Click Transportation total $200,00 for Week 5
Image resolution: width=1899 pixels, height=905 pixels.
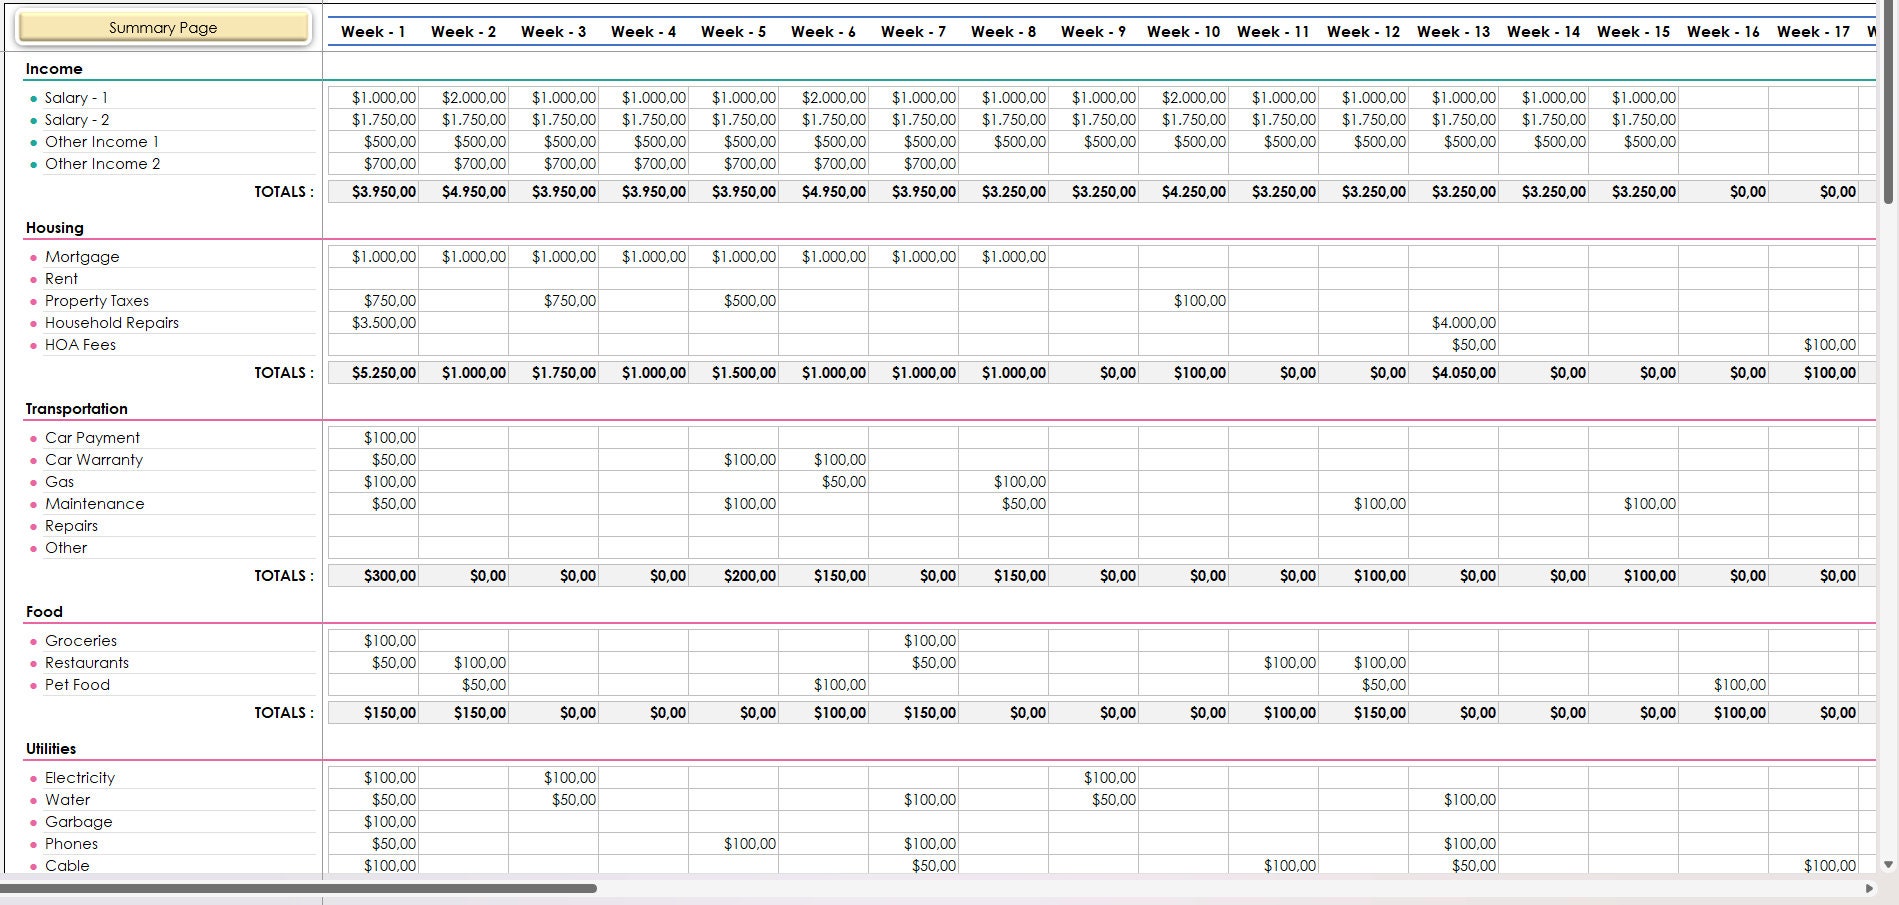734,576
